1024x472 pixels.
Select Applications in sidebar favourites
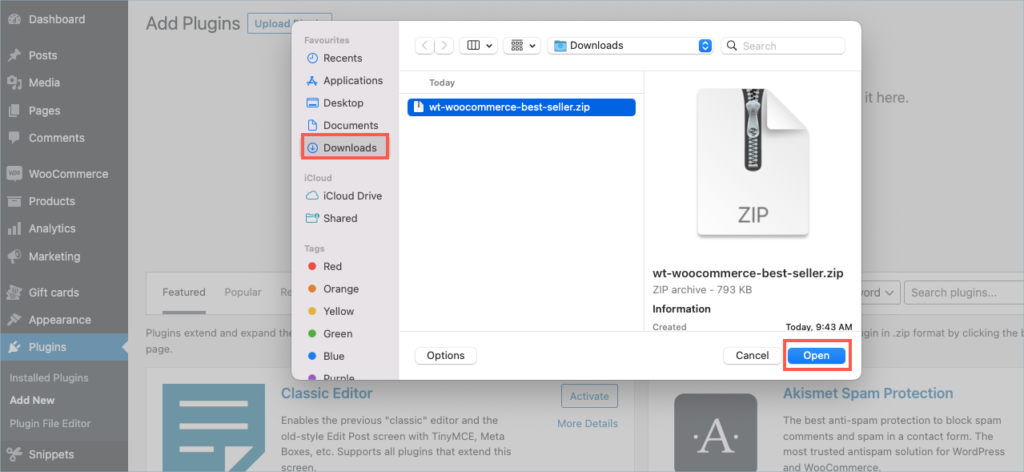[x=344, y=80]
